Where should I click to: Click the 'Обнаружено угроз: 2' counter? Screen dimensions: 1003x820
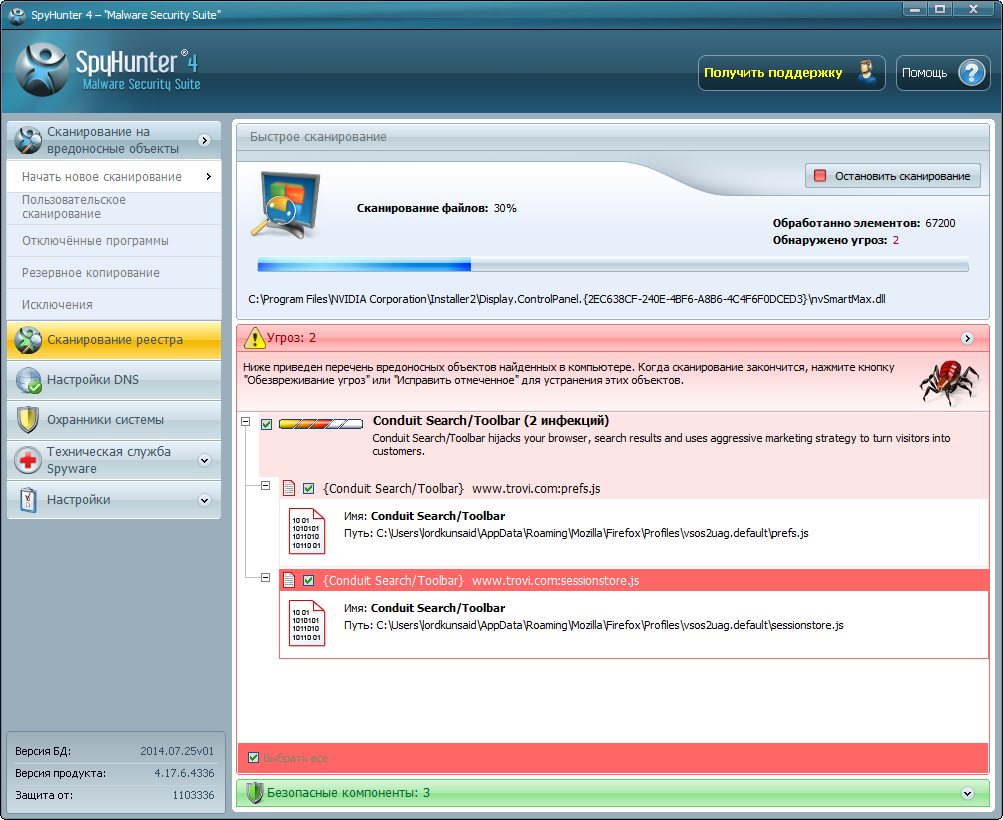point(835,240)
